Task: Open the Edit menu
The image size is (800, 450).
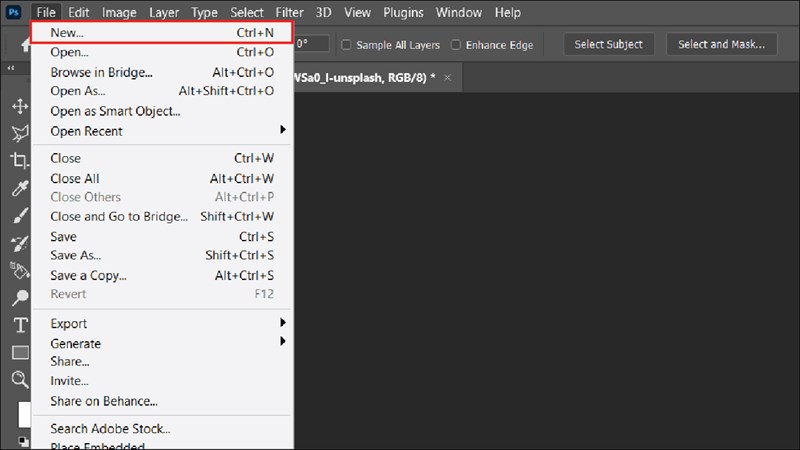Action: pyautogui.click(x=79, y=12)
